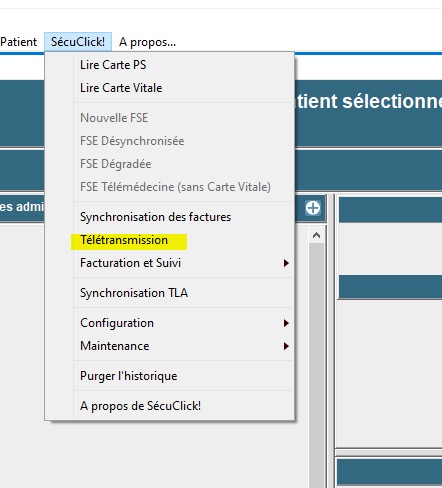Click the vertical scrollbar track
This screenshot has width=442, height=488.
tap(316, 365)
